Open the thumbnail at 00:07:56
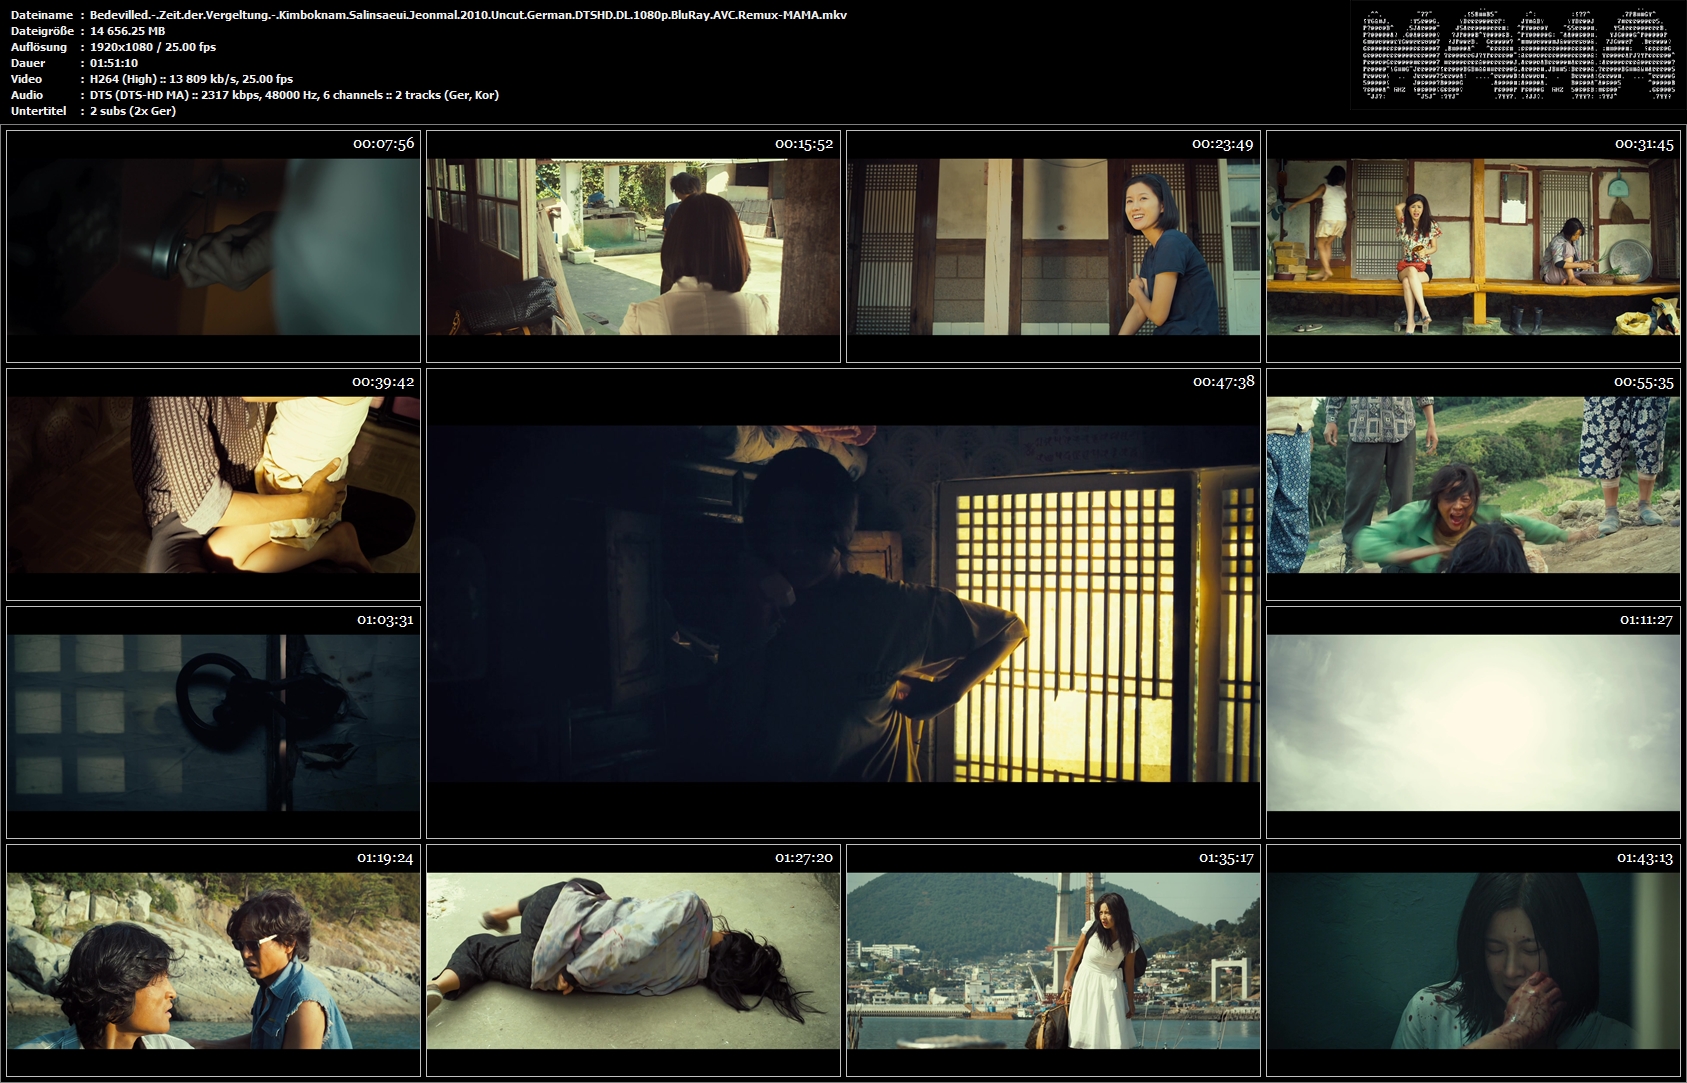Screen dimensions: 1687x1083 coord(213,246)
